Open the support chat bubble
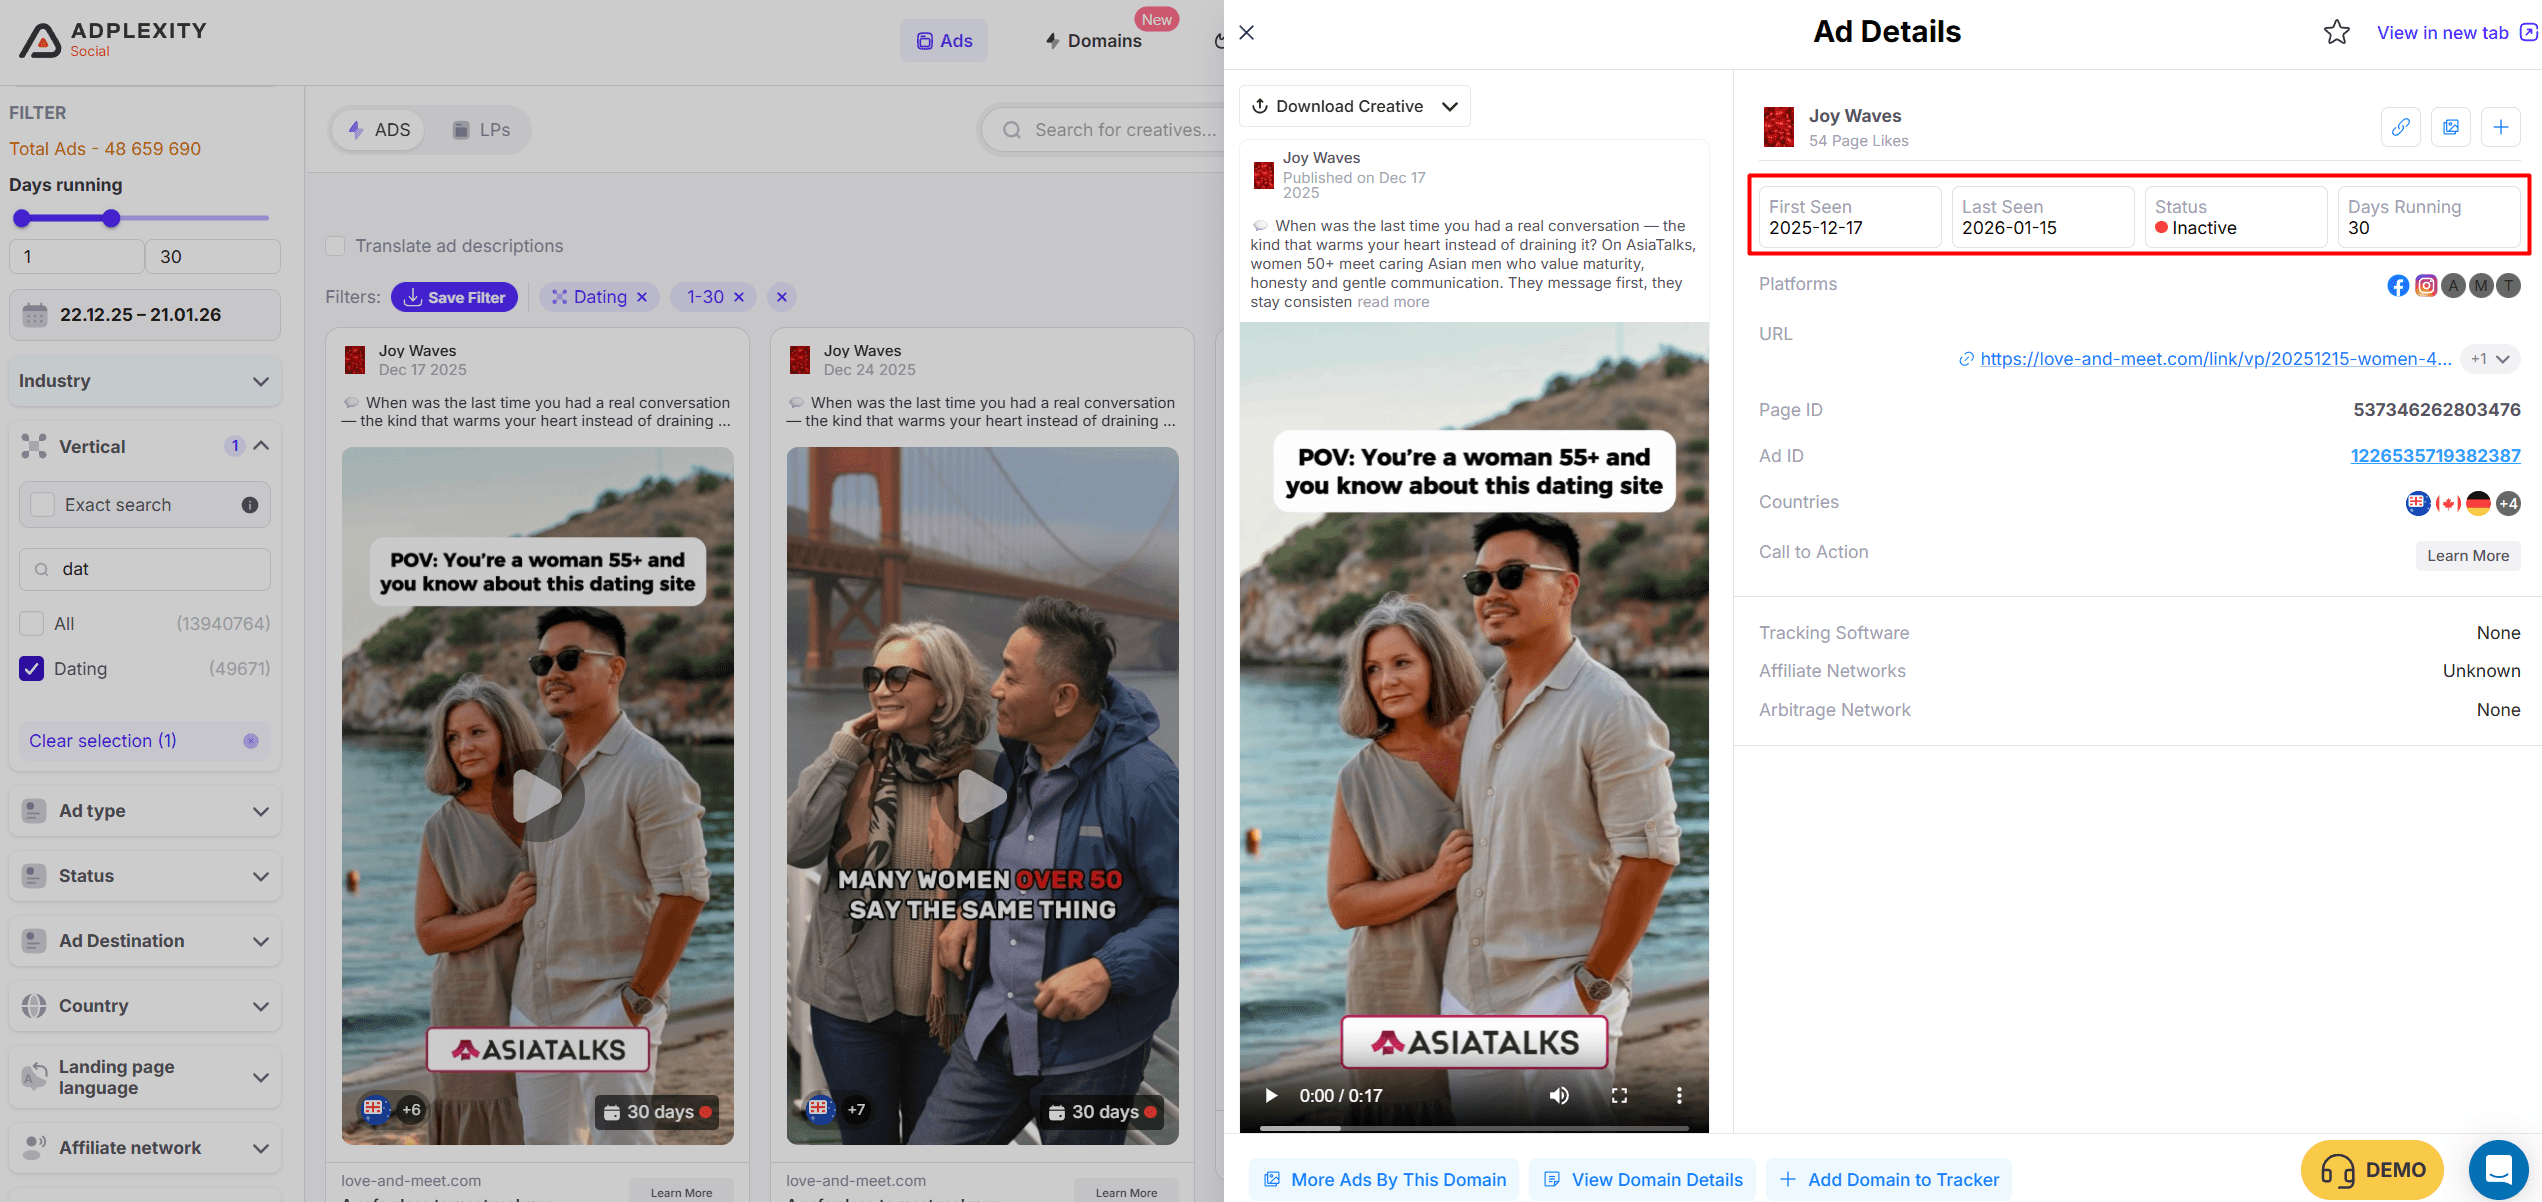This screenshot has width=2542, height=1202. [x=2498, y=1168]
